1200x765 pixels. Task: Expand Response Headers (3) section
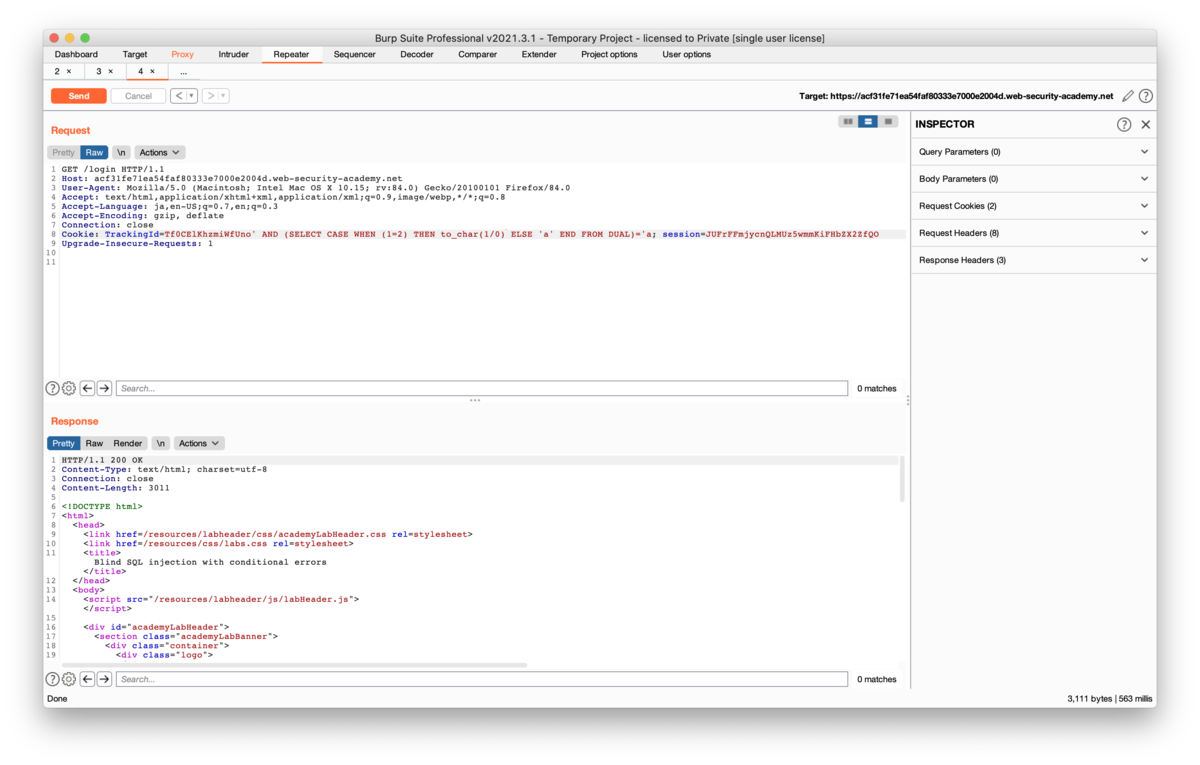click(1033, 260)
